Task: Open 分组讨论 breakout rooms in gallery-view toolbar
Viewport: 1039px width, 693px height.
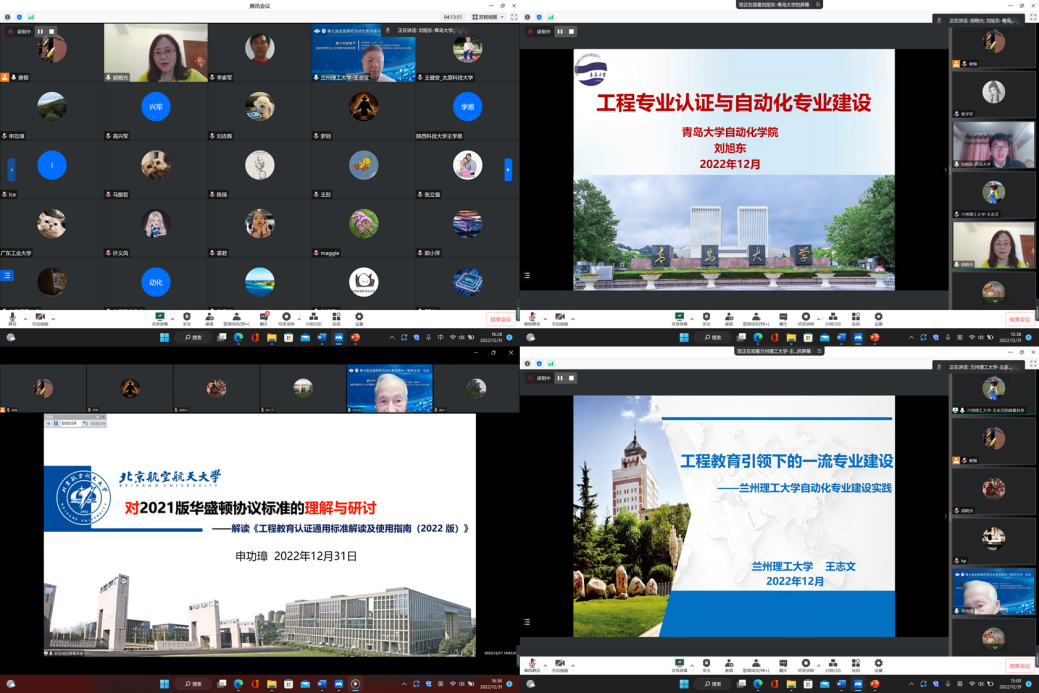Action: 313,316
